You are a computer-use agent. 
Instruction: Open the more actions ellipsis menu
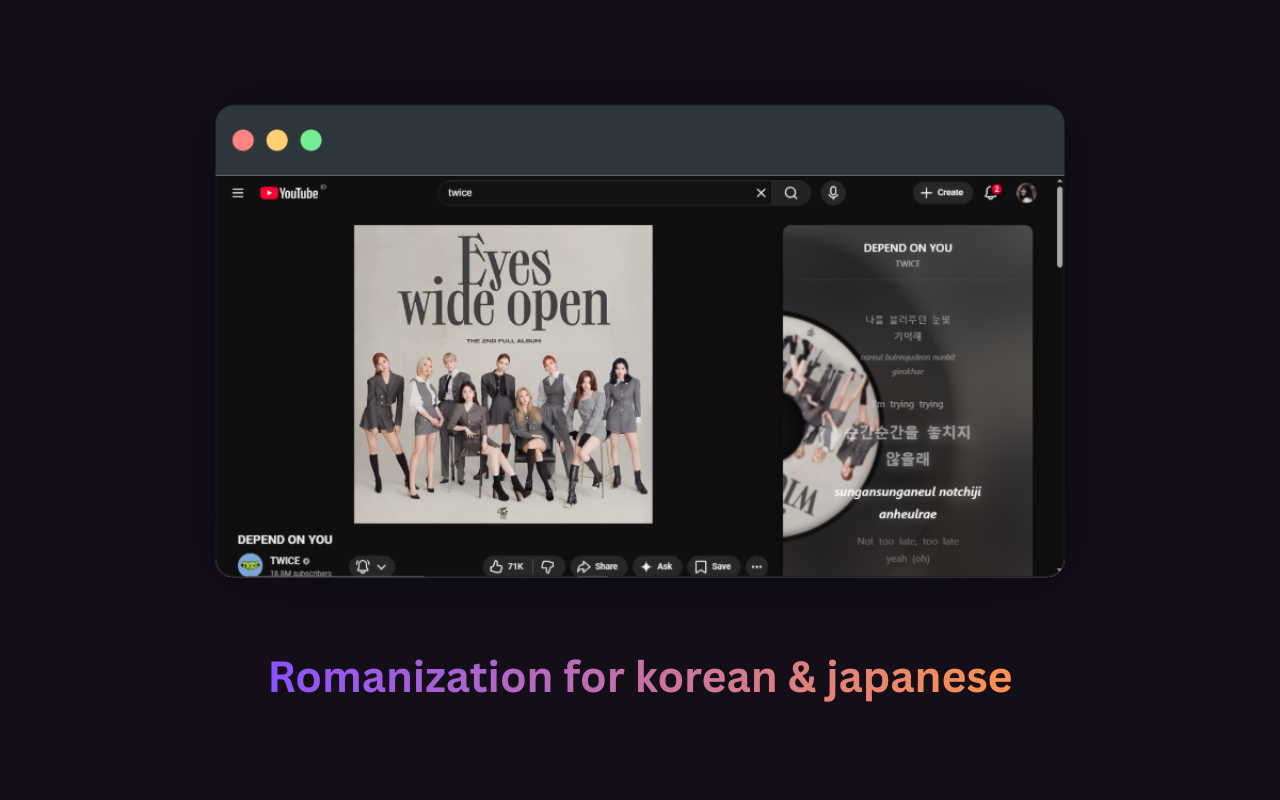(x=757, y=566)
